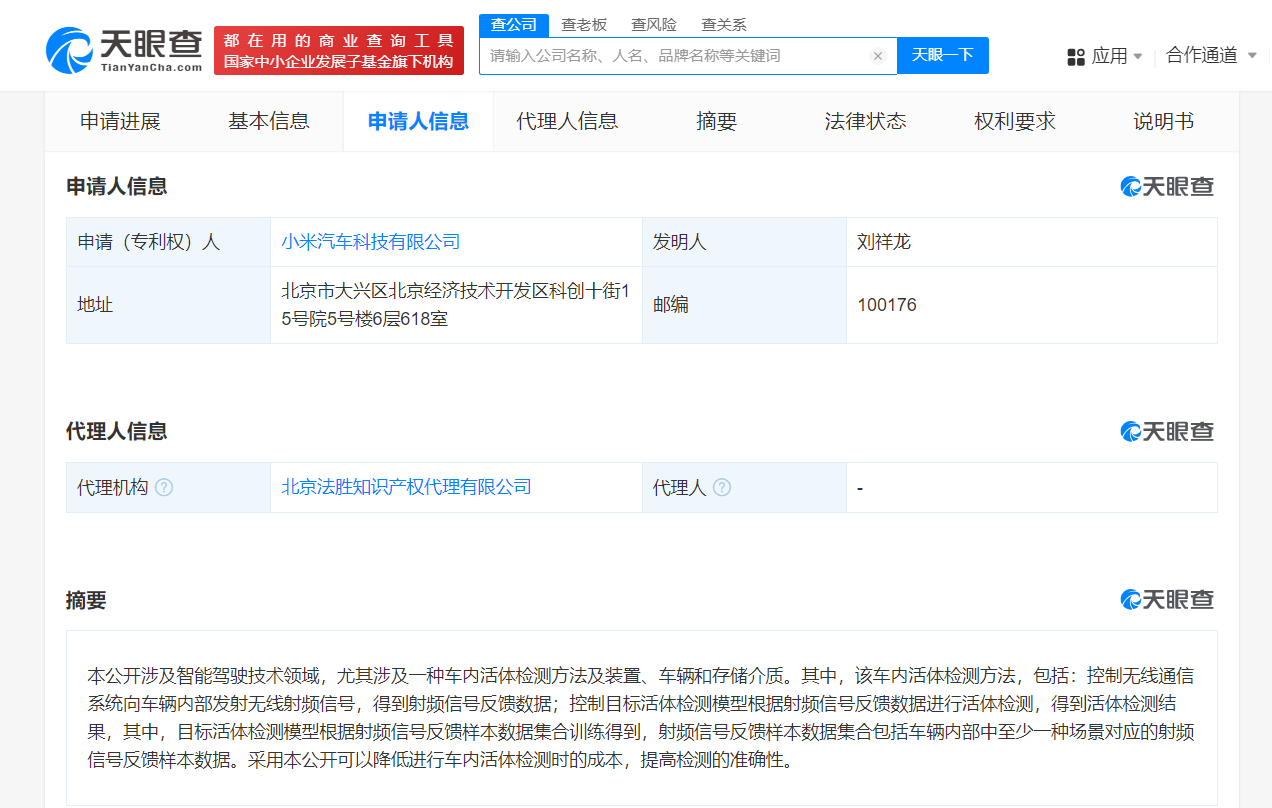Open the 说明书 tab

pyautogui.click(x=1164, y=121)
